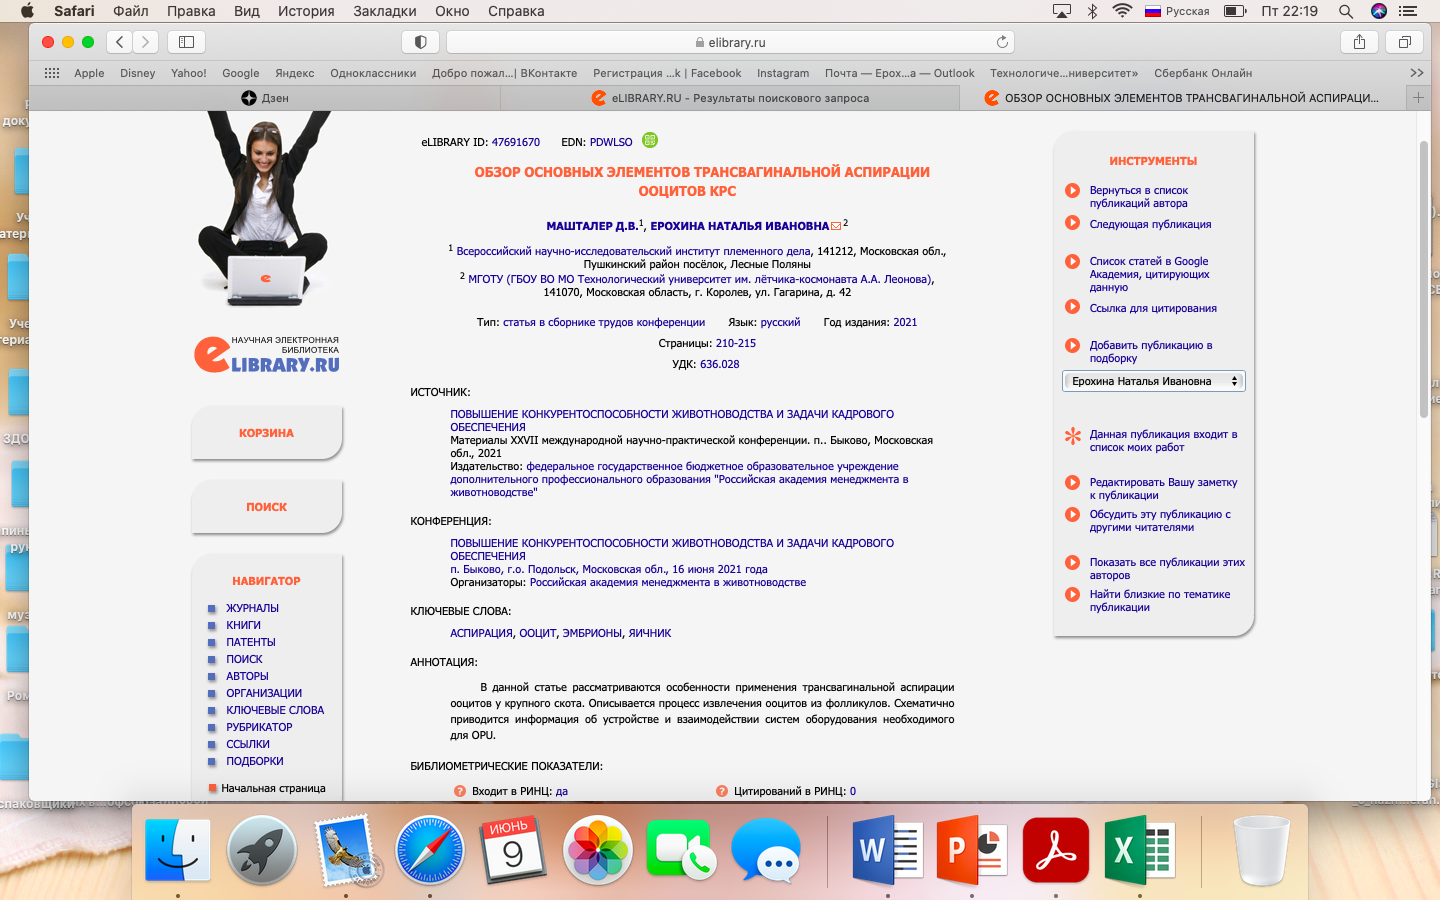Image resolution: width=1440 pixels, height=900 pixels.
Task: Open Calendar in the Dock
Action: (x=514, y=850)
